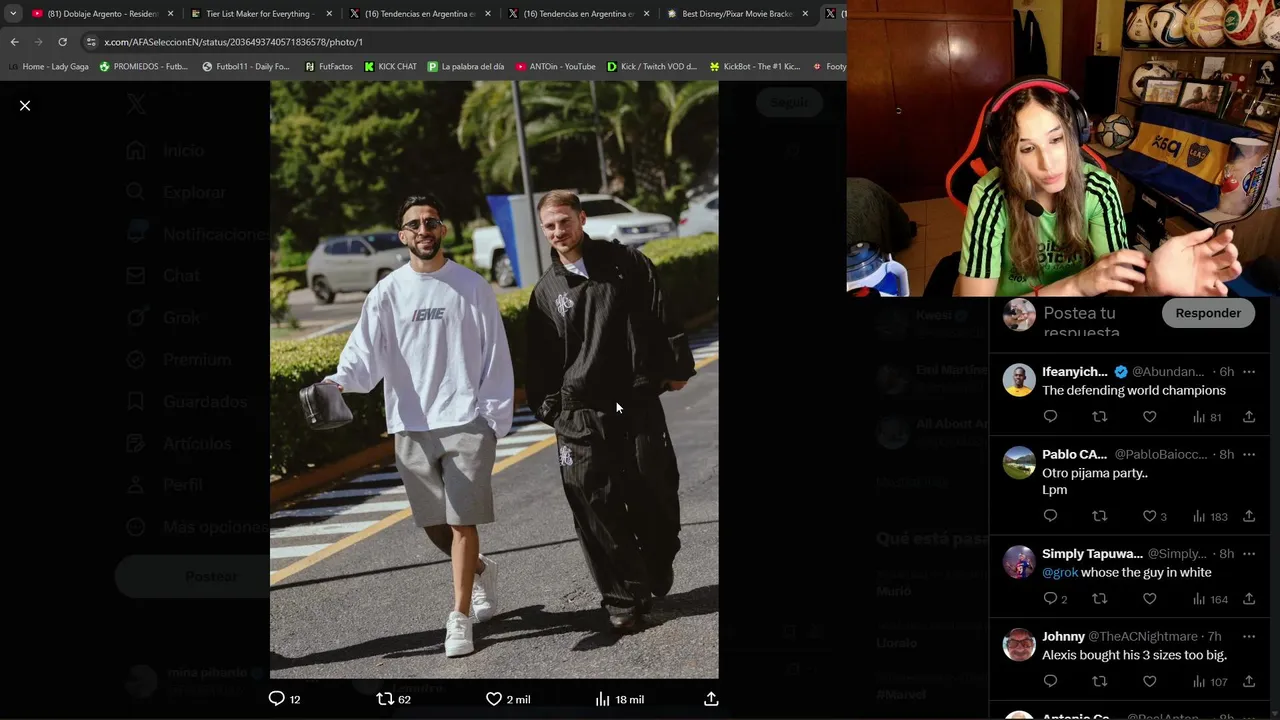Close the 'Doblaje Argento' tab
Viewport: 1280px width, 720px height.
pyautogui.click(x=170, y=14)
